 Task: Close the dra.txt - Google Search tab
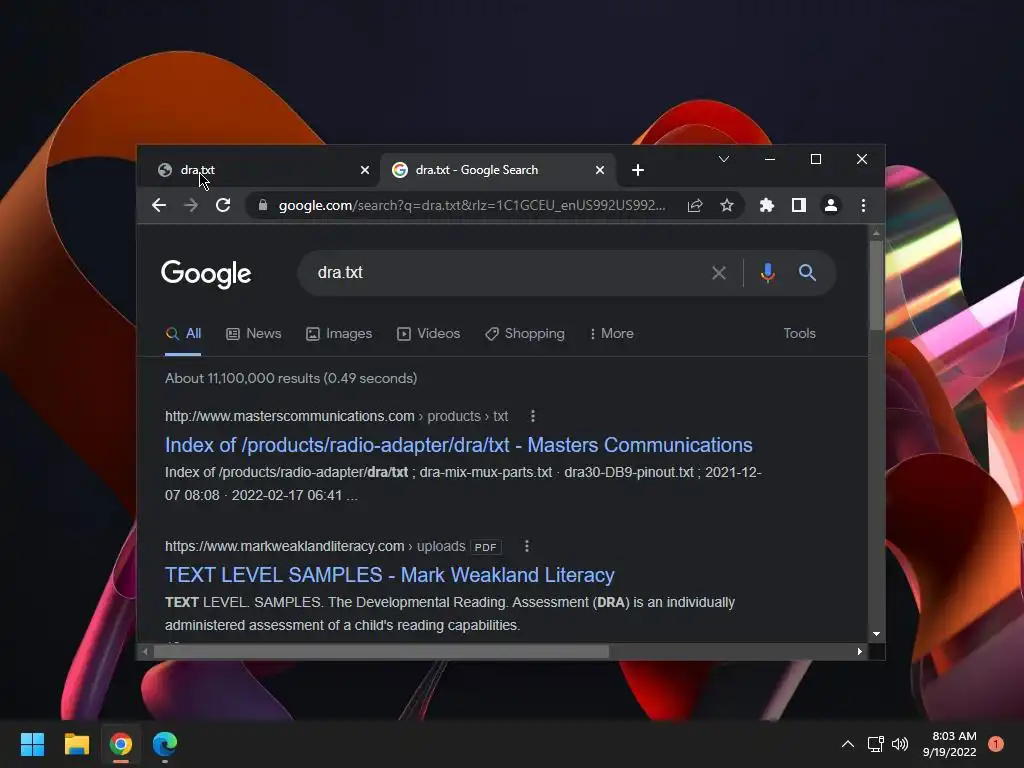click(x=600, y=170)
